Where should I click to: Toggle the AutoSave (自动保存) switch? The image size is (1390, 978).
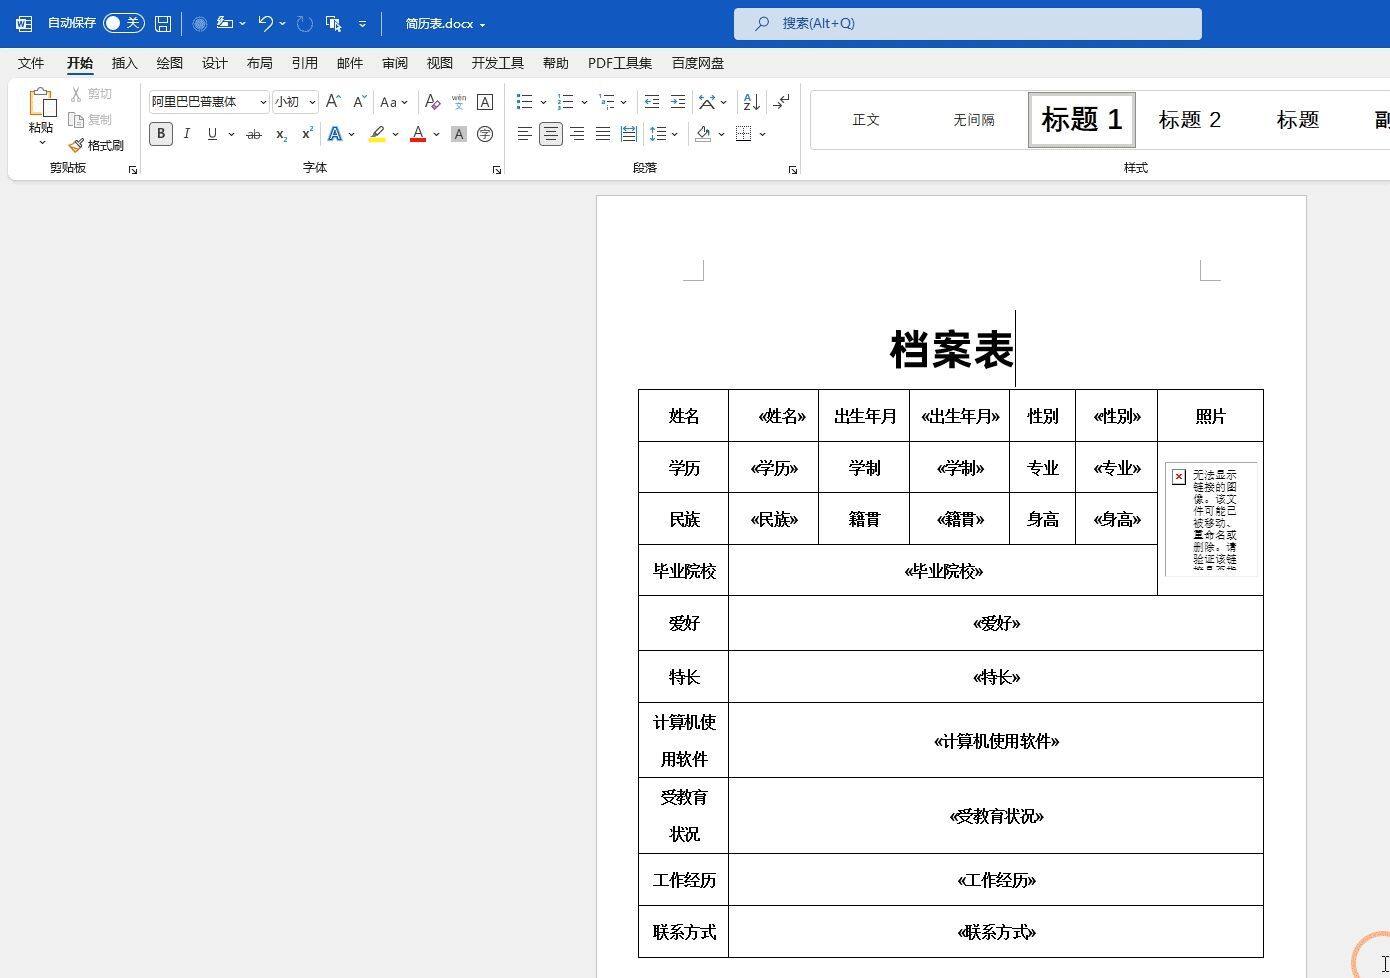coord(124,23)
